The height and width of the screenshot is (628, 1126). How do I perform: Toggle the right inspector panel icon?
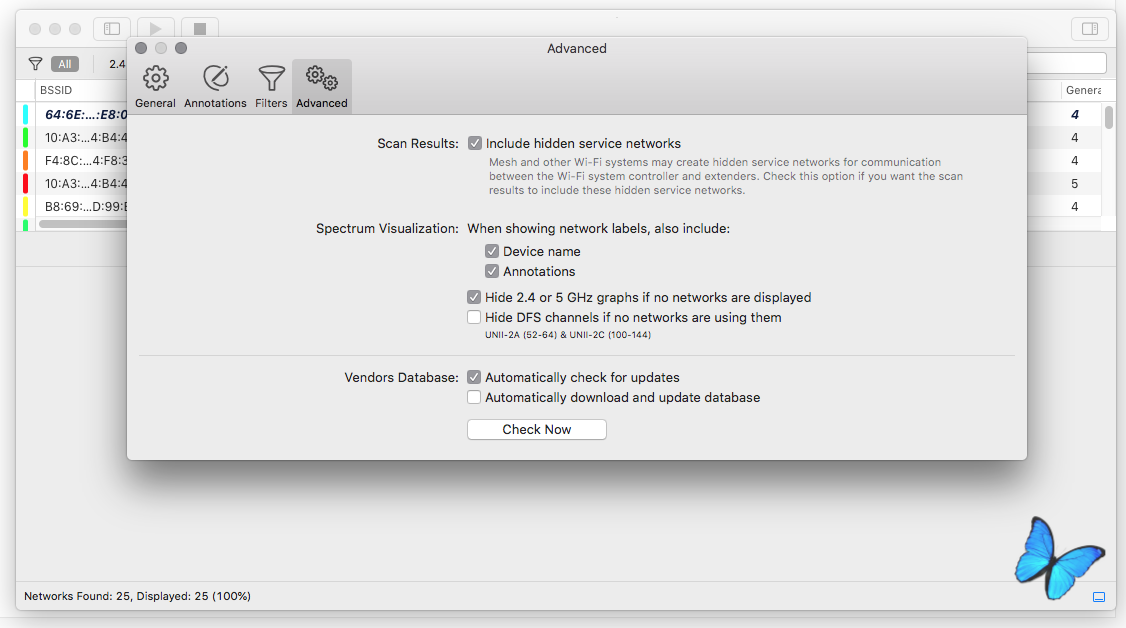point(1090,29)
